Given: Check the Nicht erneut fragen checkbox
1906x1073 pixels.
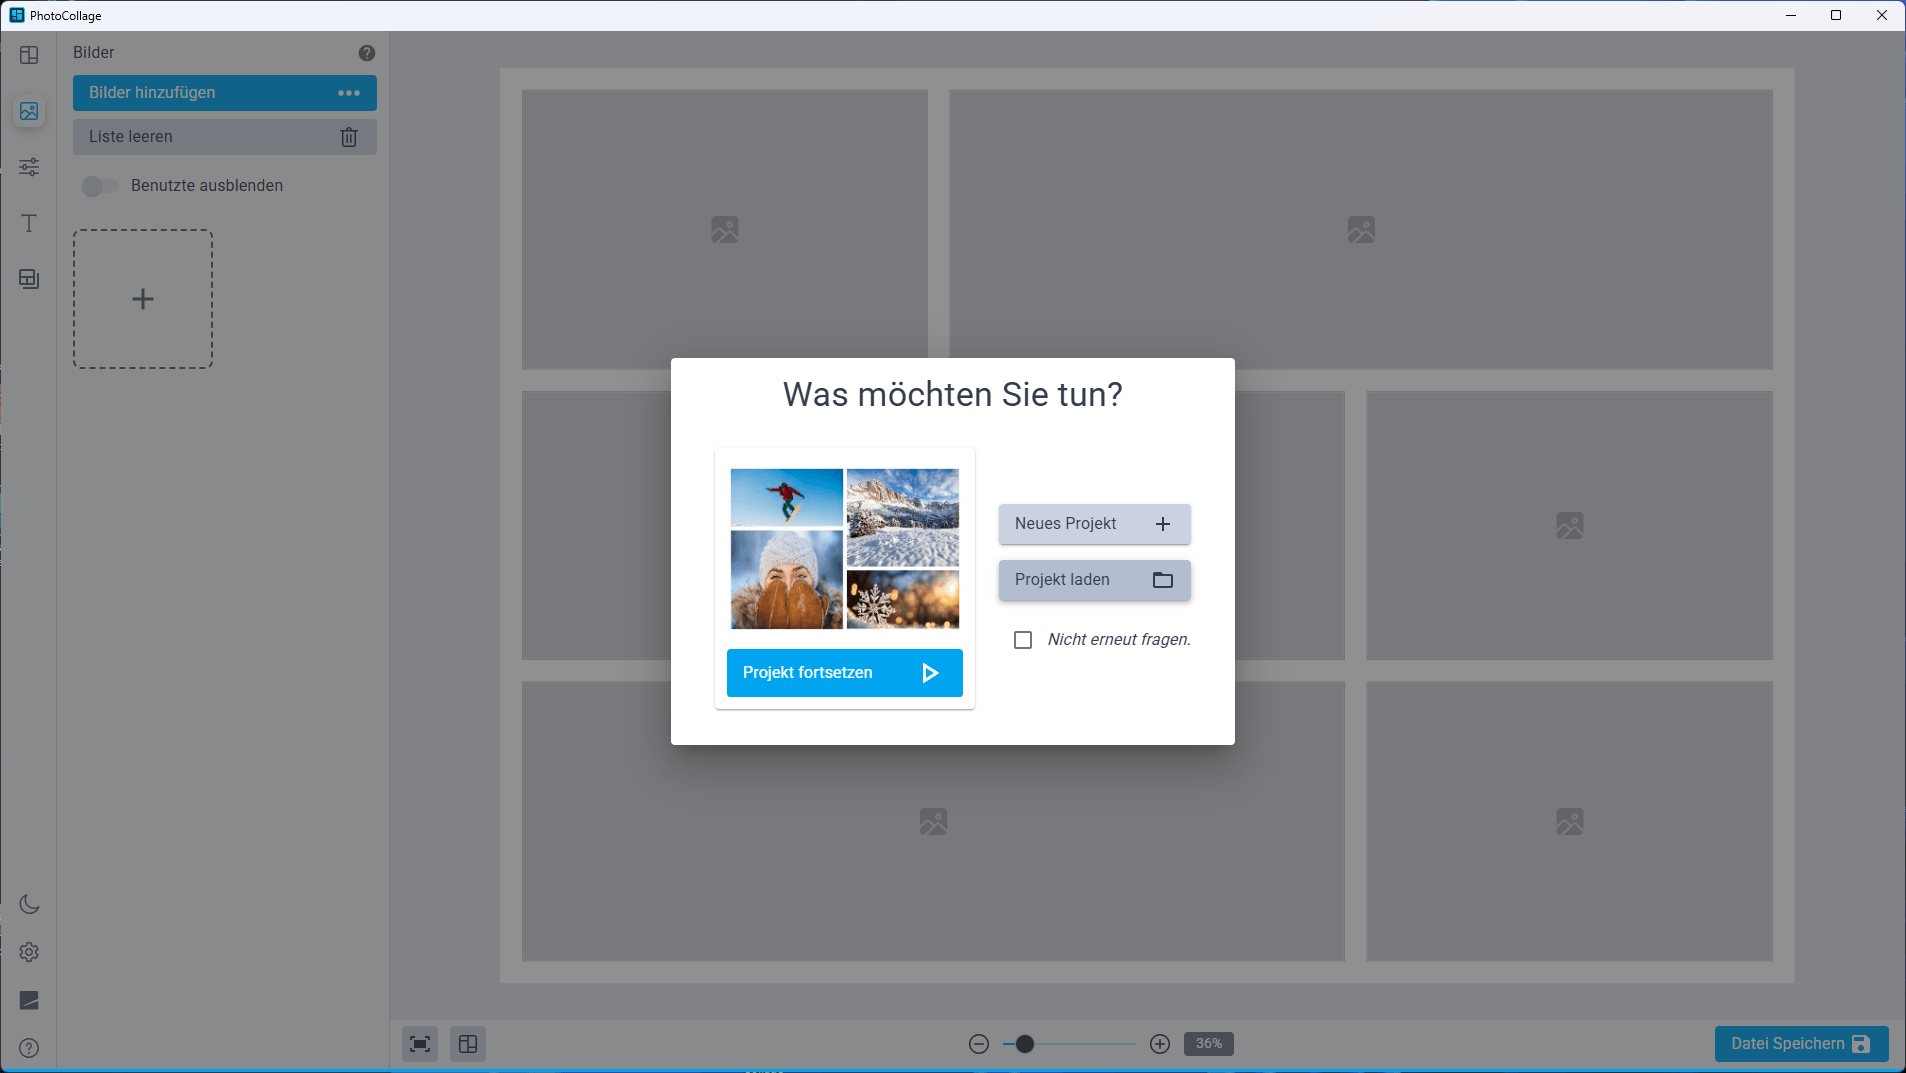Looking at the screenshot, I should tap(1023, 640).
